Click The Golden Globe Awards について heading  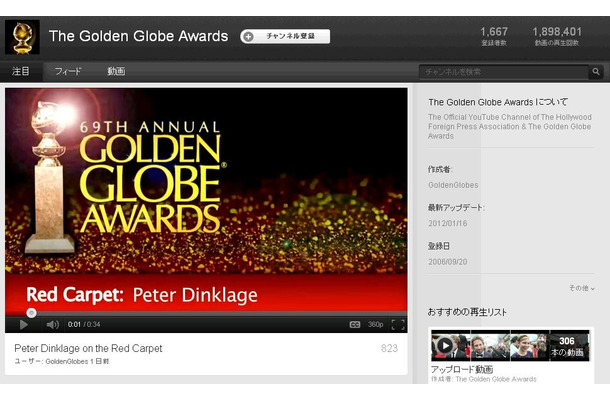pyautogui.click(x=498, y=102)
